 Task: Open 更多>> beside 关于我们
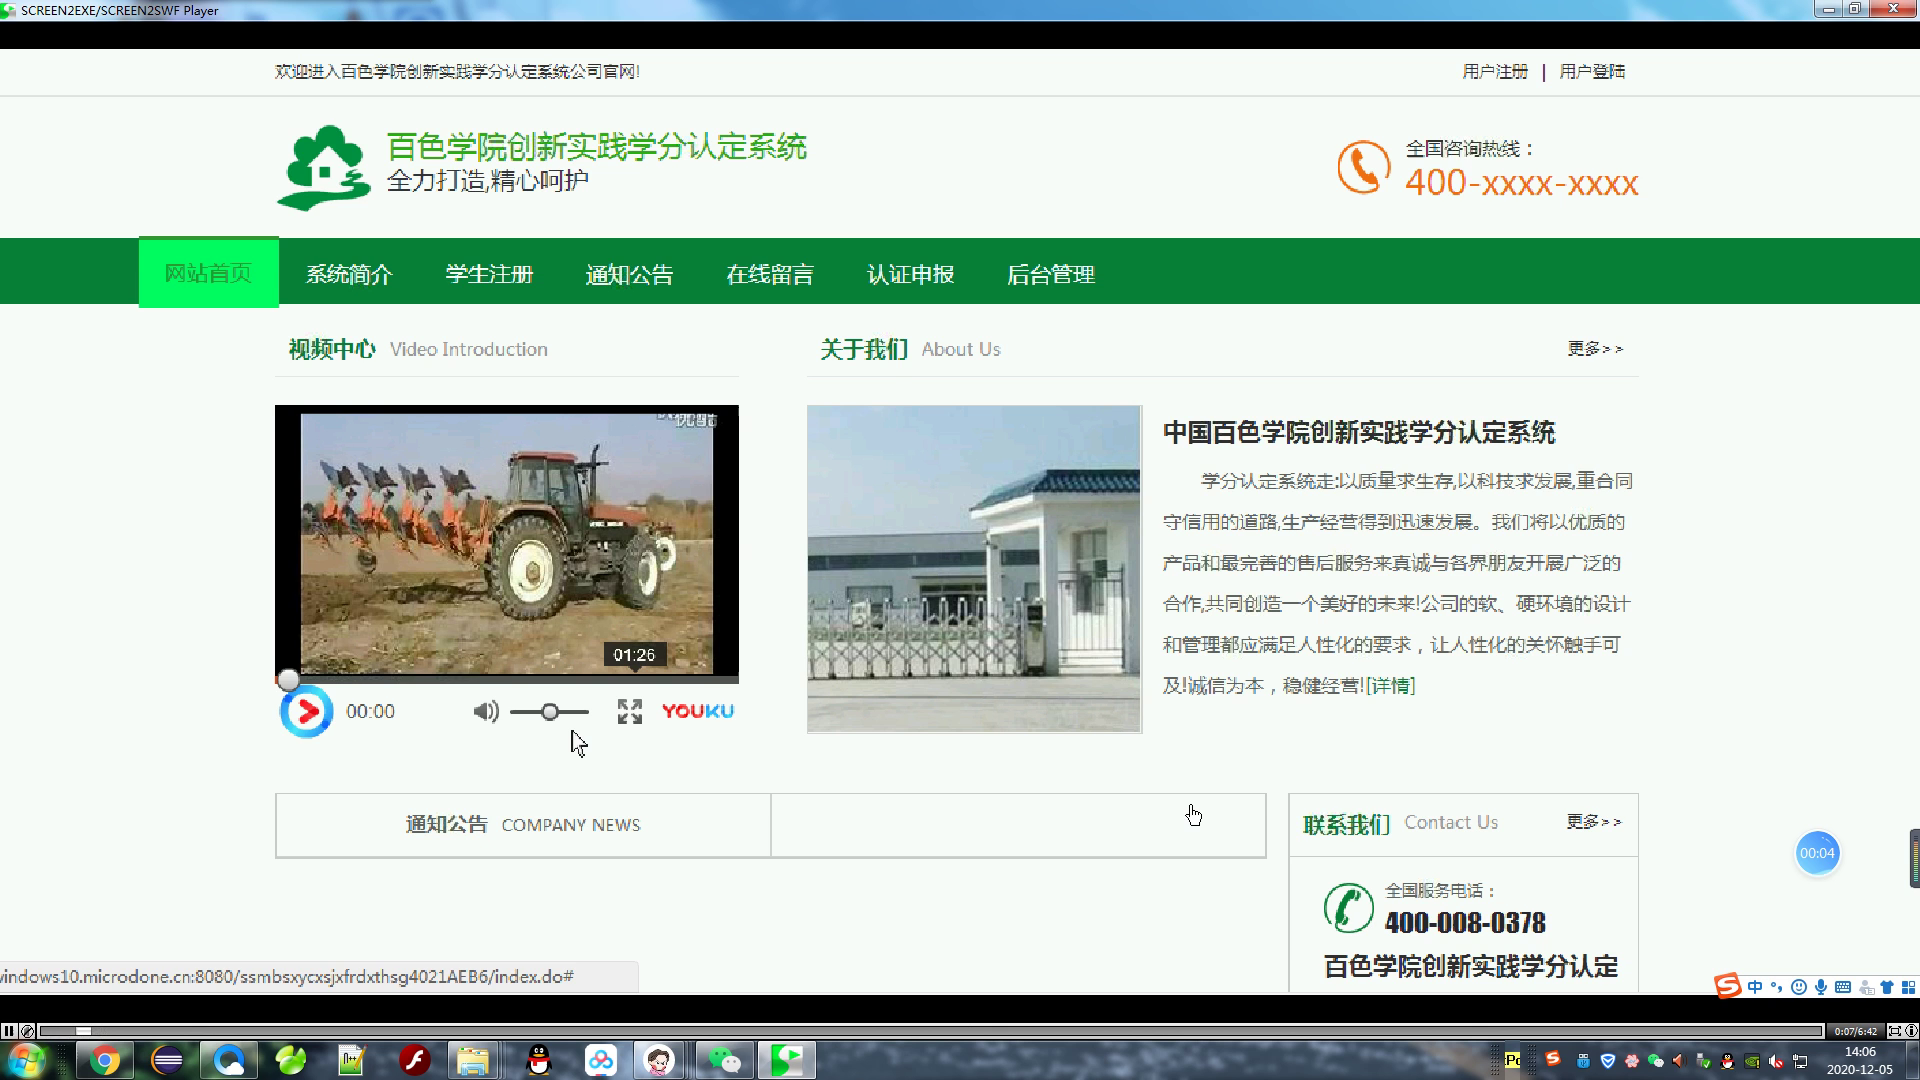click(x=1595, y=349)
